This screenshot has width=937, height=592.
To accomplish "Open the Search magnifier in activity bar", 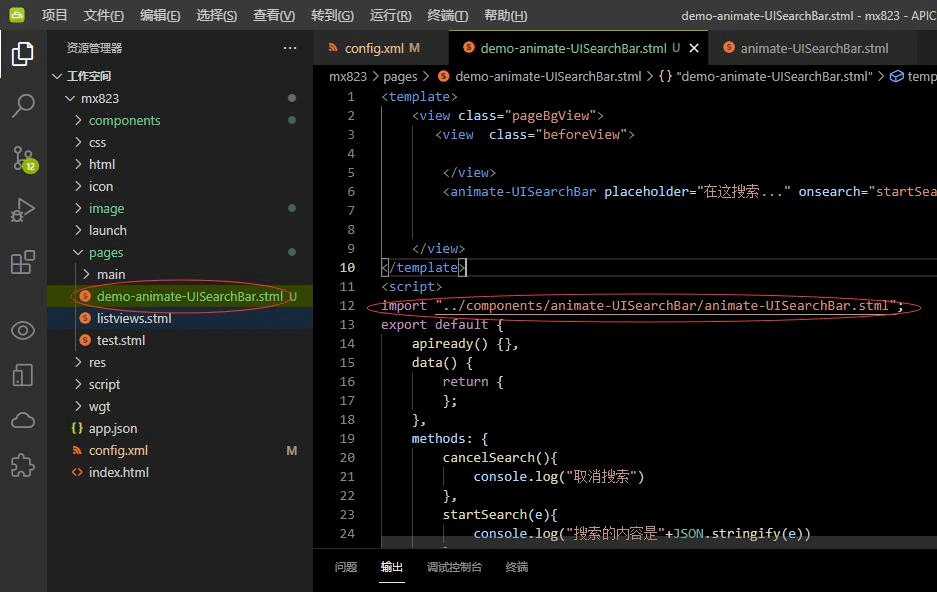I will pos(23,106).
